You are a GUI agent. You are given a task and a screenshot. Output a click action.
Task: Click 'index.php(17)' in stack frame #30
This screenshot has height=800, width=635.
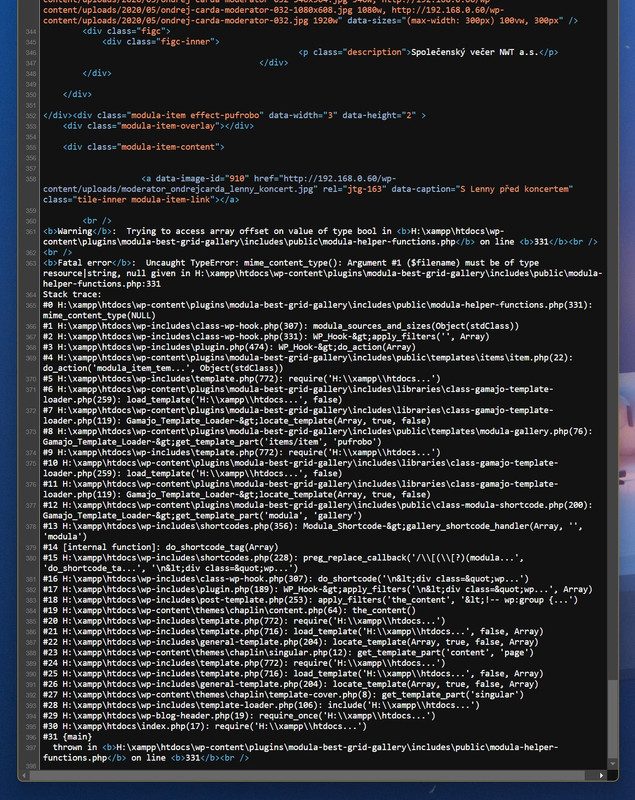[x=175, y=726]
